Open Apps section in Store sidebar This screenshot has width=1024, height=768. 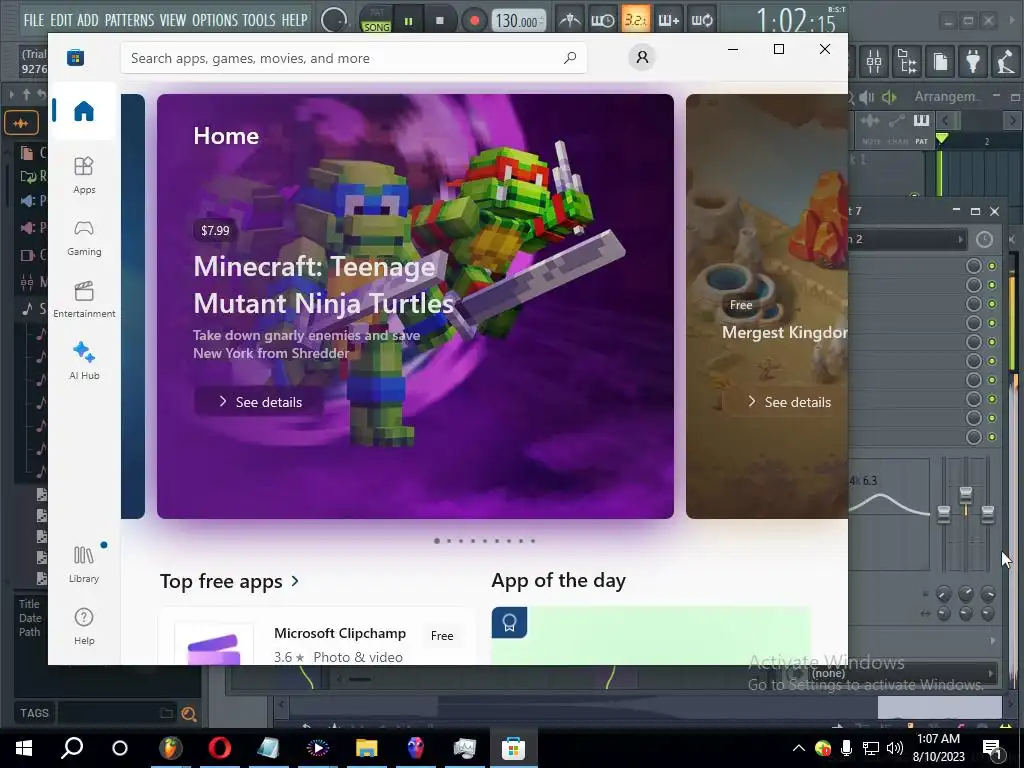[x=84, y=175]
